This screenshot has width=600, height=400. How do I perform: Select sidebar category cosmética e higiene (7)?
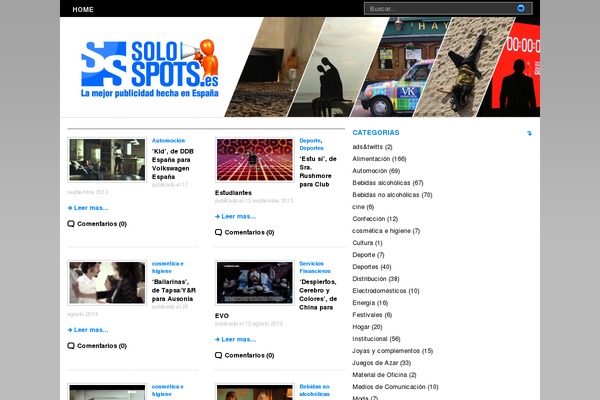386,231
